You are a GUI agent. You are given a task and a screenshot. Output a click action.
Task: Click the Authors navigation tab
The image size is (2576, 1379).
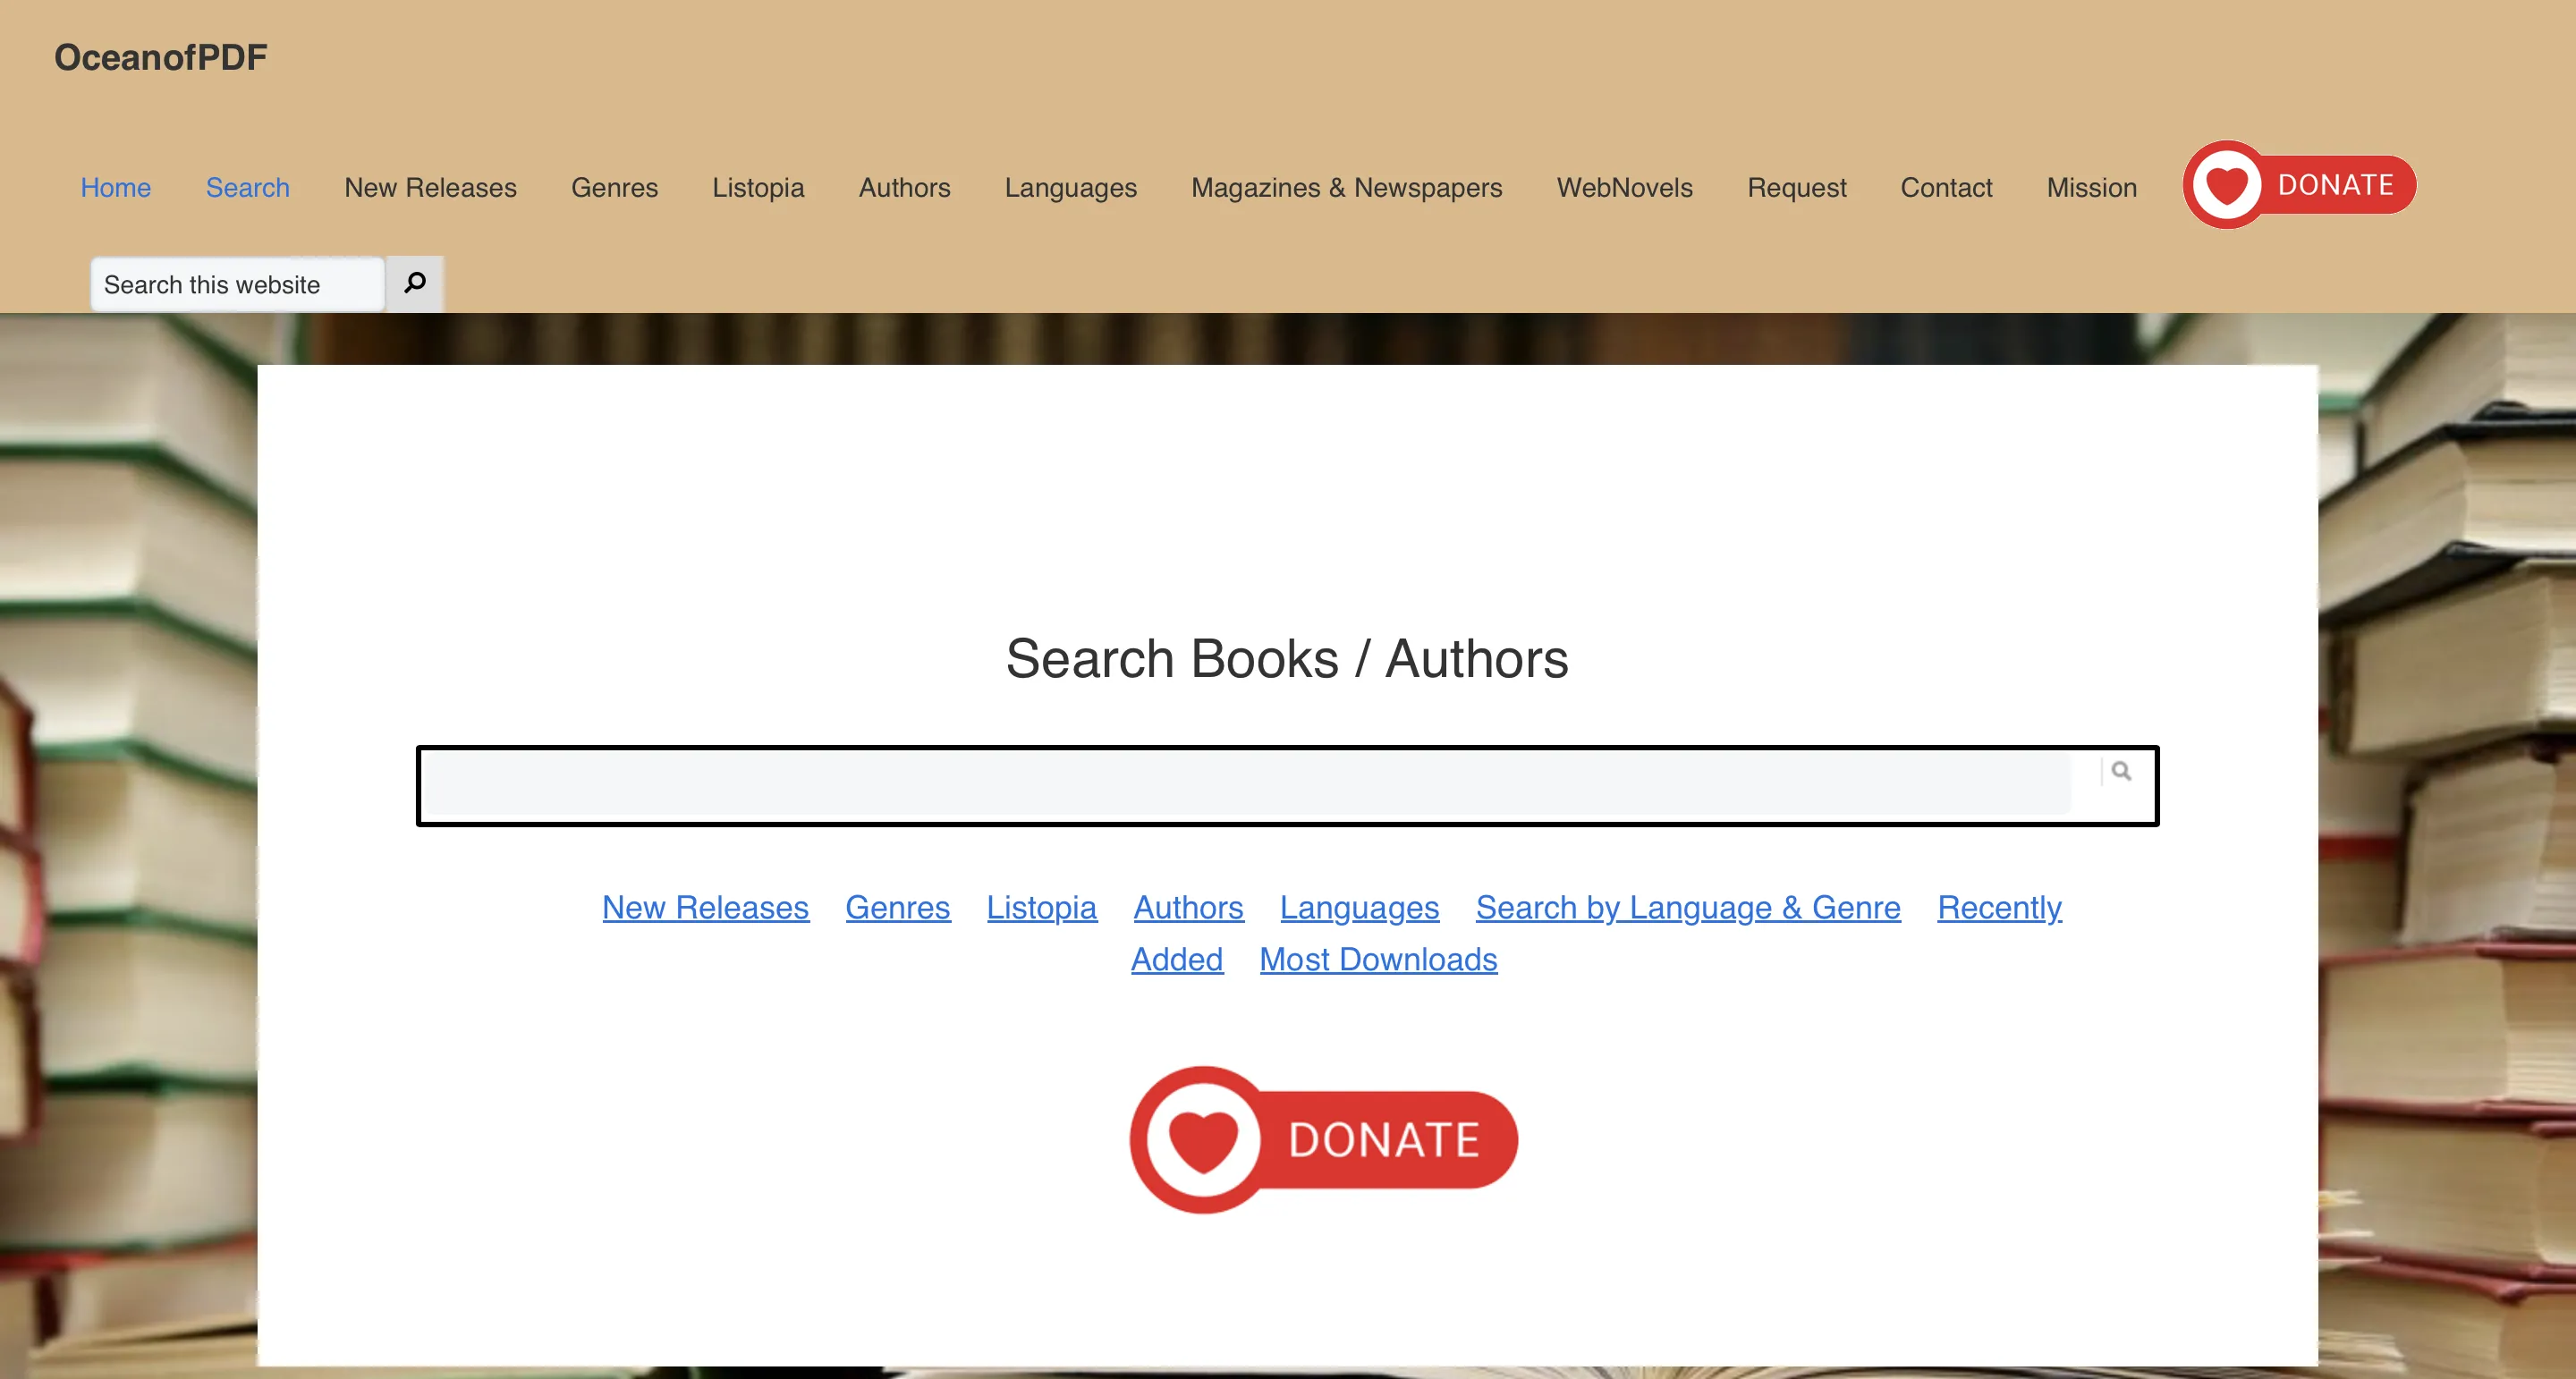(x=904, y=186)
